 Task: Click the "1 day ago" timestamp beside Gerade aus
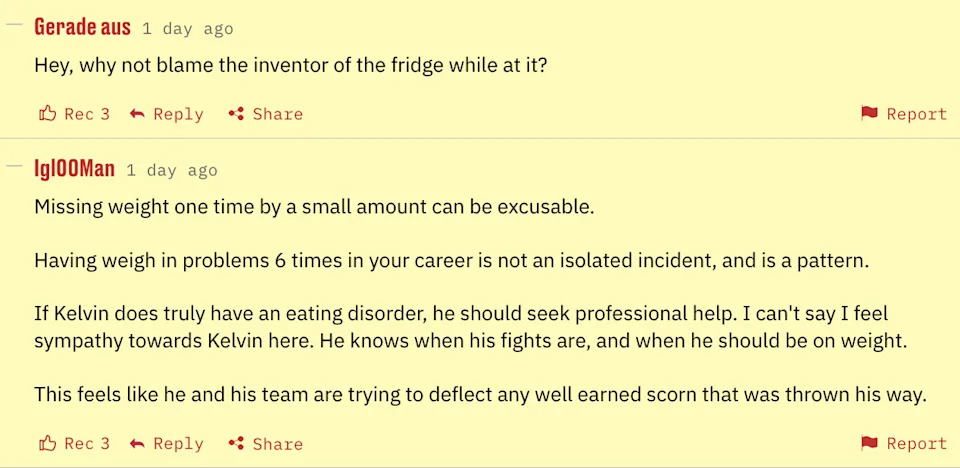coord(187,29)
